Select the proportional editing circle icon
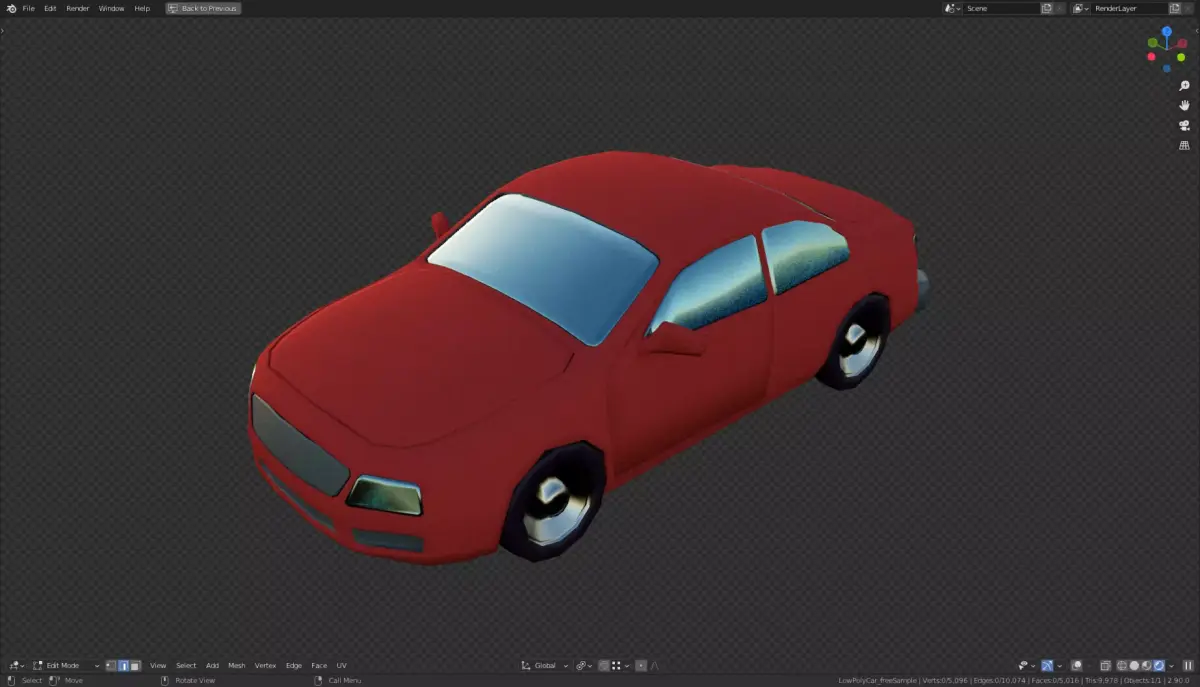The height and width of the screenshot is (687, 1200). pyautogui.click(x=640, y=665)
